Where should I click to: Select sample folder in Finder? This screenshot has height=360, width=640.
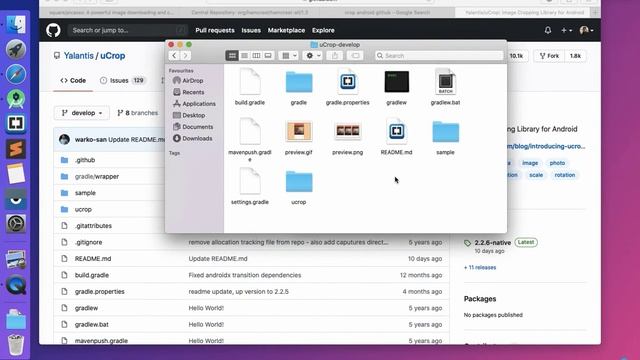coord(445,136)
